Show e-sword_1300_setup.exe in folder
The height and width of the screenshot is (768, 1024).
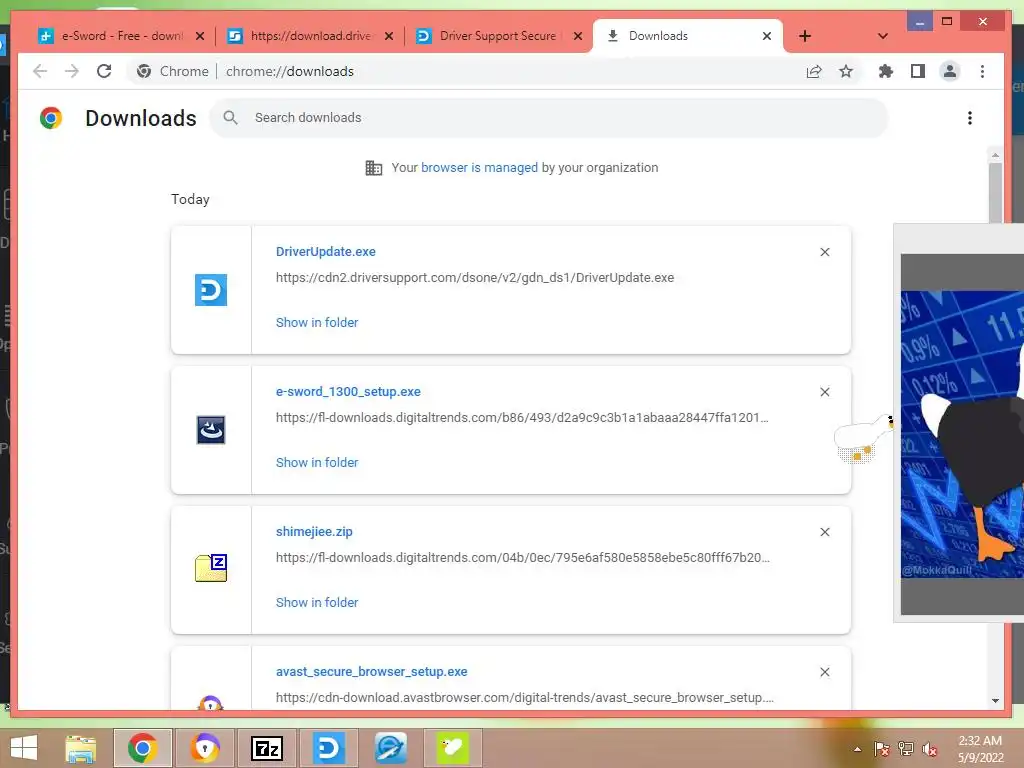pos(317,462)
